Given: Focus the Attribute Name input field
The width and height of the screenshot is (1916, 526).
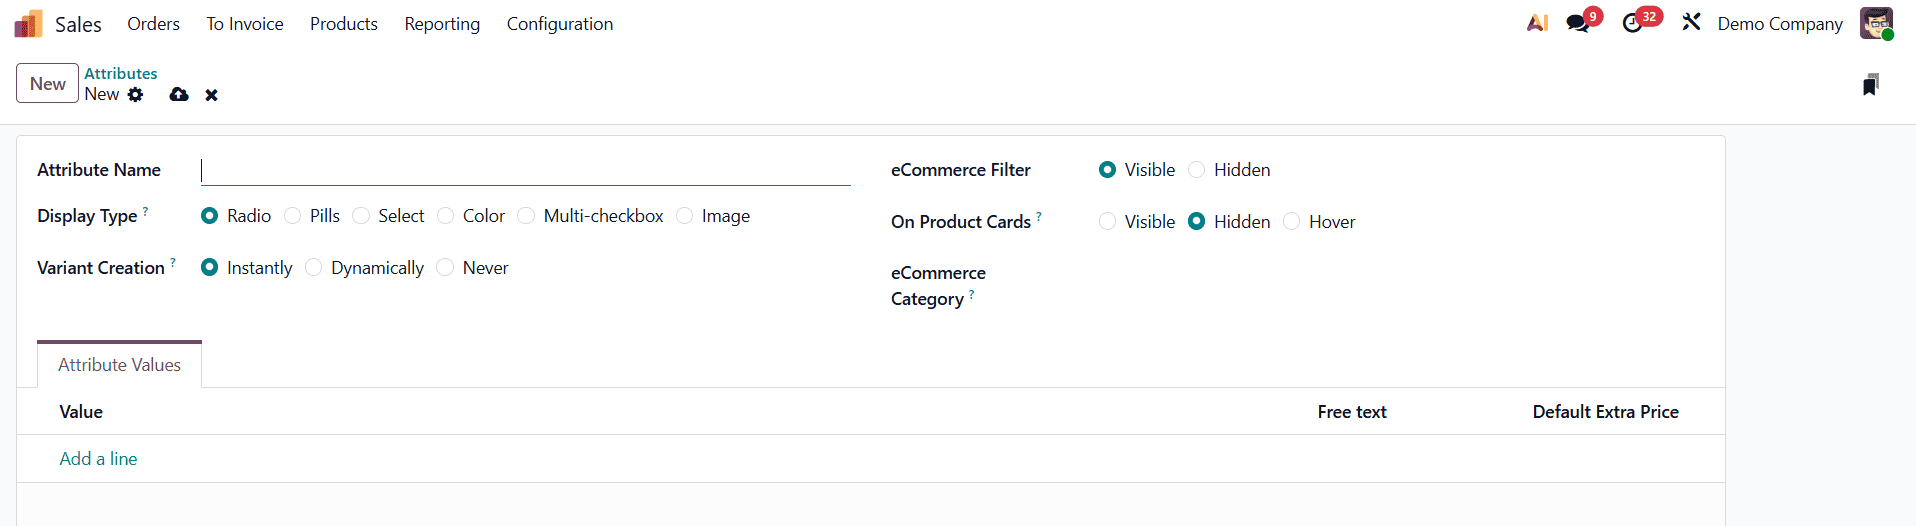Looking at the screenshot, I should click(x=526, y=171).
